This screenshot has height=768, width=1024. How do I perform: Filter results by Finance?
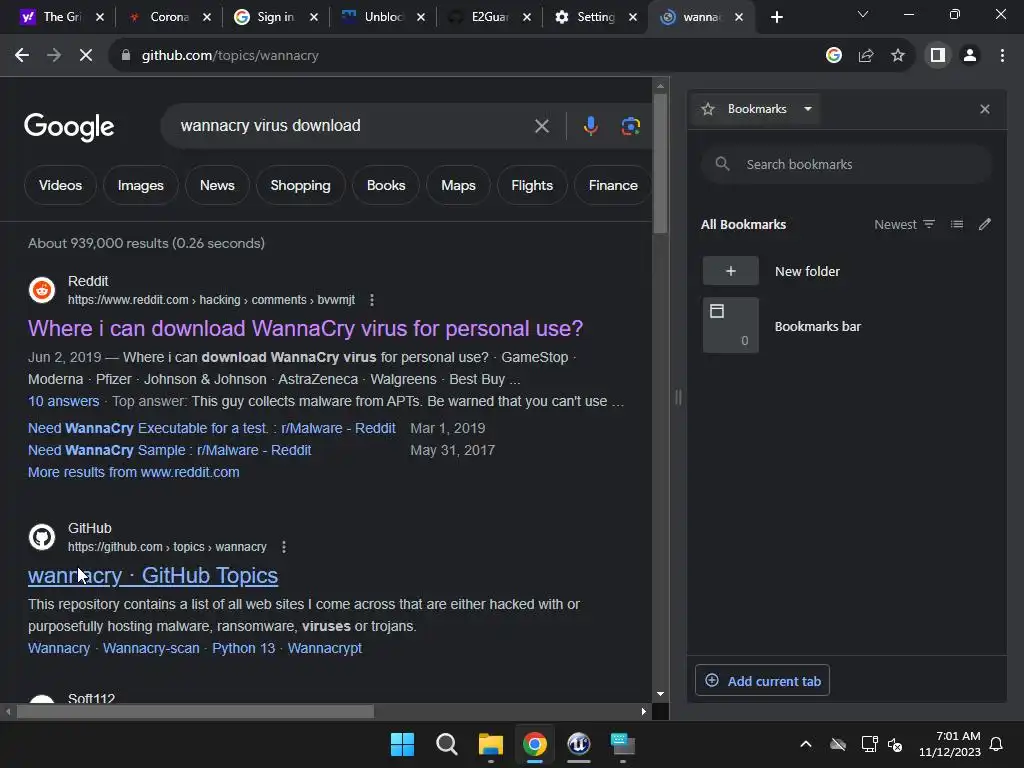tap(613, 185)
